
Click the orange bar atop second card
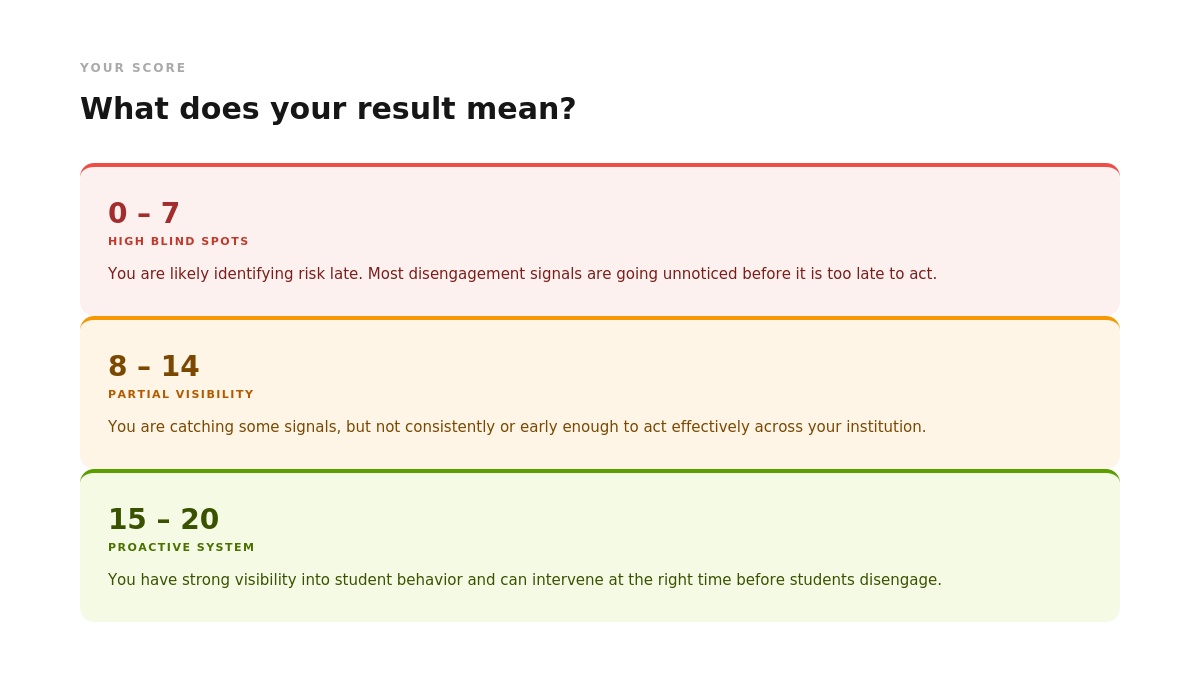[x=600, y=318]
